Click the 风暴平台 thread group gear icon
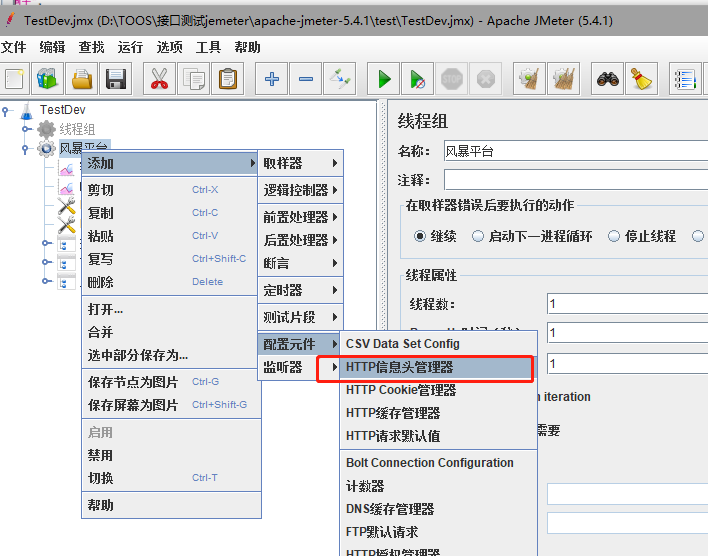 click(x=46, y=148)
